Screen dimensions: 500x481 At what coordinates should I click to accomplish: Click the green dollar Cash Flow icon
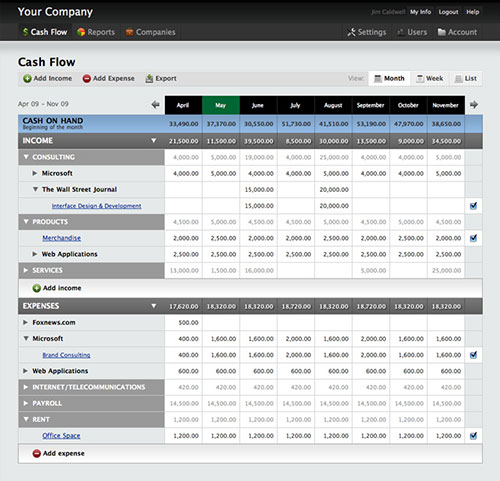[25, 32]
